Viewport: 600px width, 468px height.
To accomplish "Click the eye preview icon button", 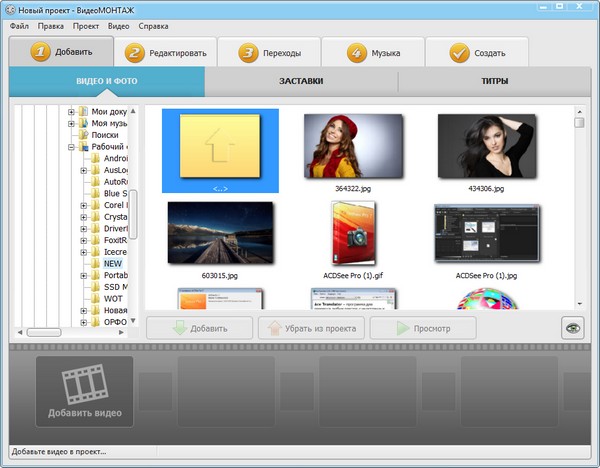I will [x=572, y=327].
